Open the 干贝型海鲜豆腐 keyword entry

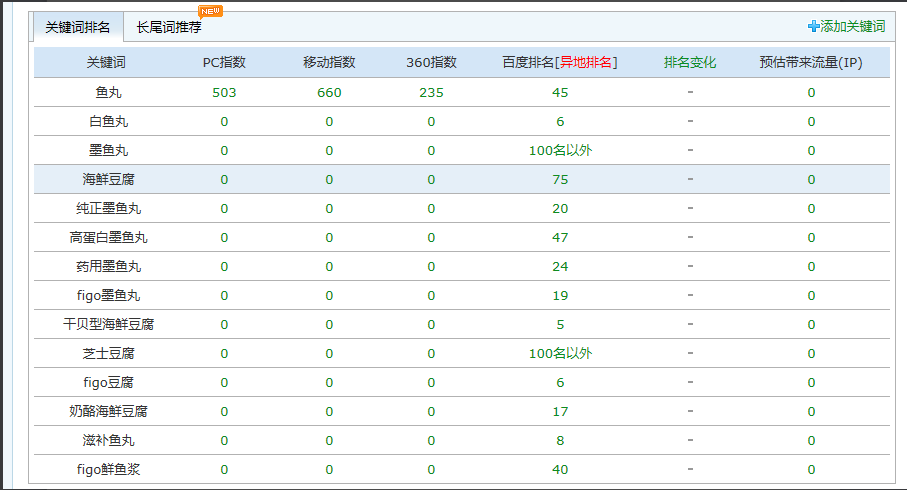pyautogui.click(x=107, y=324)
